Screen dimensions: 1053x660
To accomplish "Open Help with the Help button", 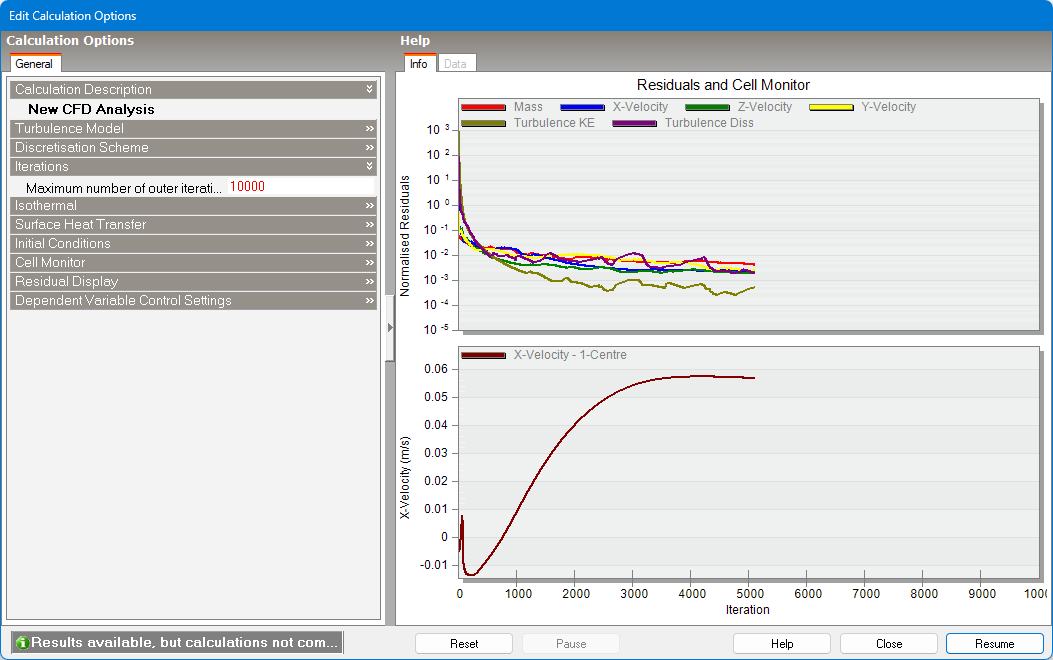I will pos(781,644).
